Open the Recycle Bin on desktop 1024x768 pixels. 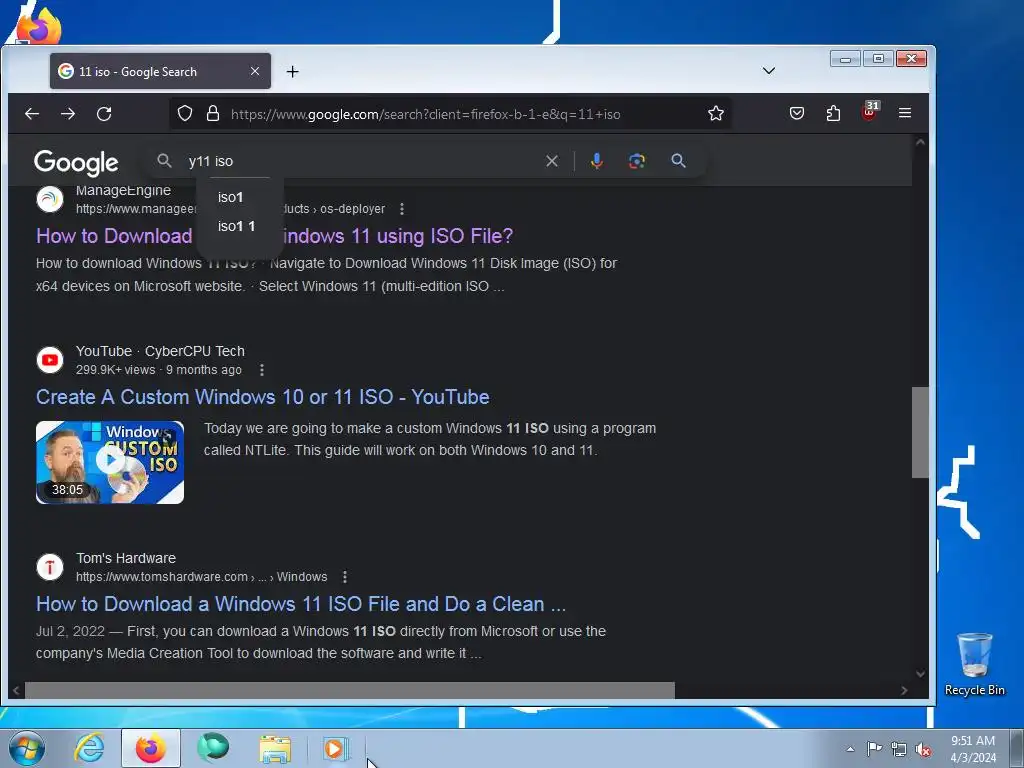974,664
